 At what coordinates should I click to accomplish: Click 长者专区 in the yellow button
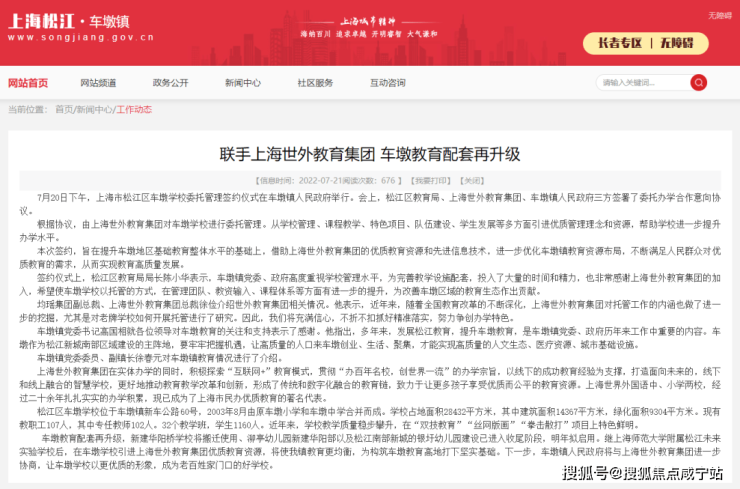(x=620, y=43)
